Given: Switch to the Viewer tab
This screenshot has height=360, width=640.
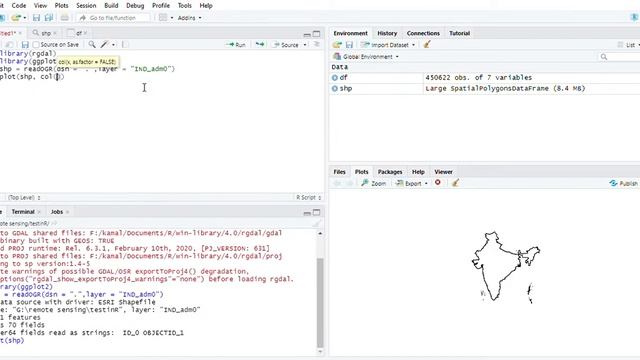Looking at the screenshot, I should click(x=443, y=172).
